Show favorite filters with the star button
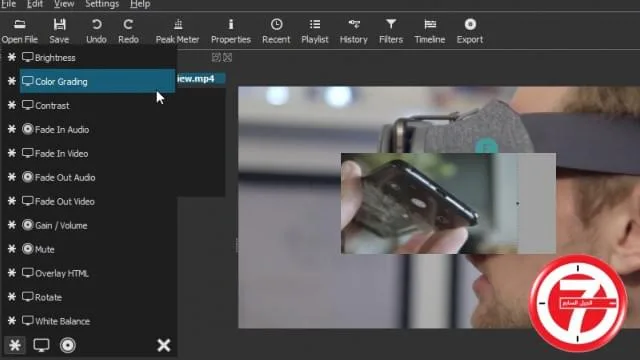The image size is (640, 360). click(x=15, y=345)
